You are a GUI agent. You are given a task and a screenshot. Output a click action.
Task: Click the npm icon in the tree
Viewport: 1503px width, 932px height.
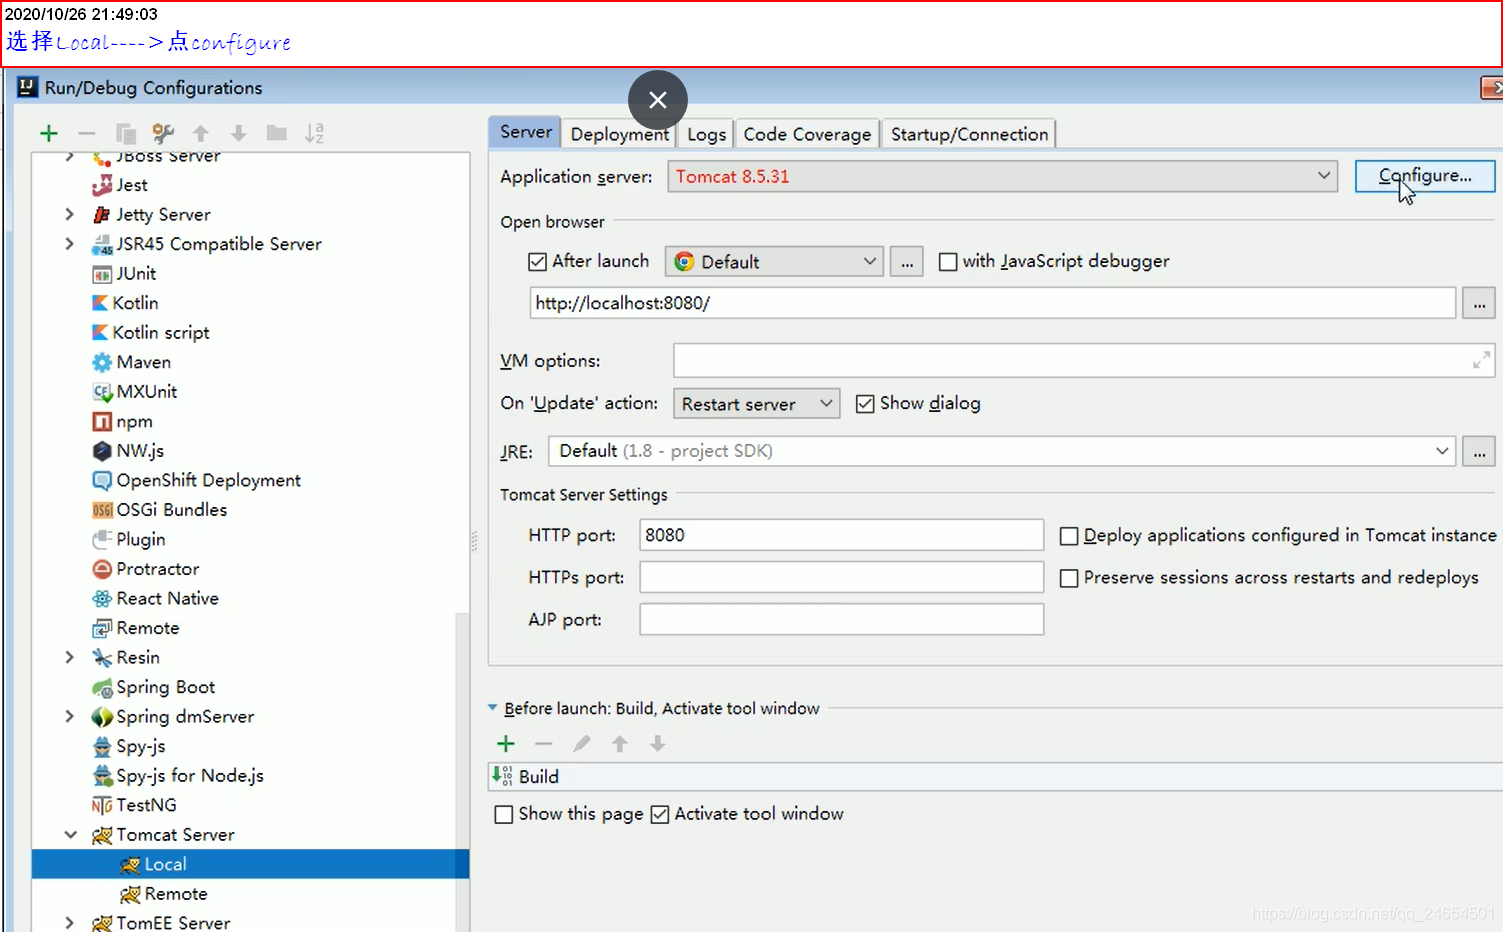(102, 422)
